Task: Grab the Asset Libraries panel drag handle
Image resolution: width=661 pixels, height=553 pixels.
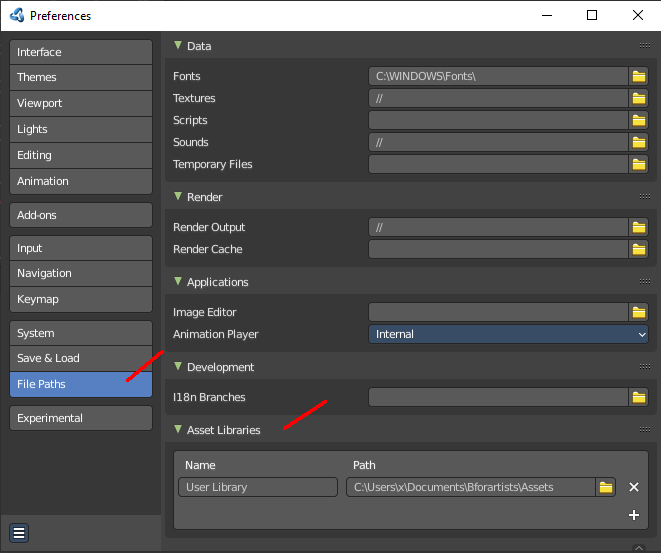Action: point(645,430)
